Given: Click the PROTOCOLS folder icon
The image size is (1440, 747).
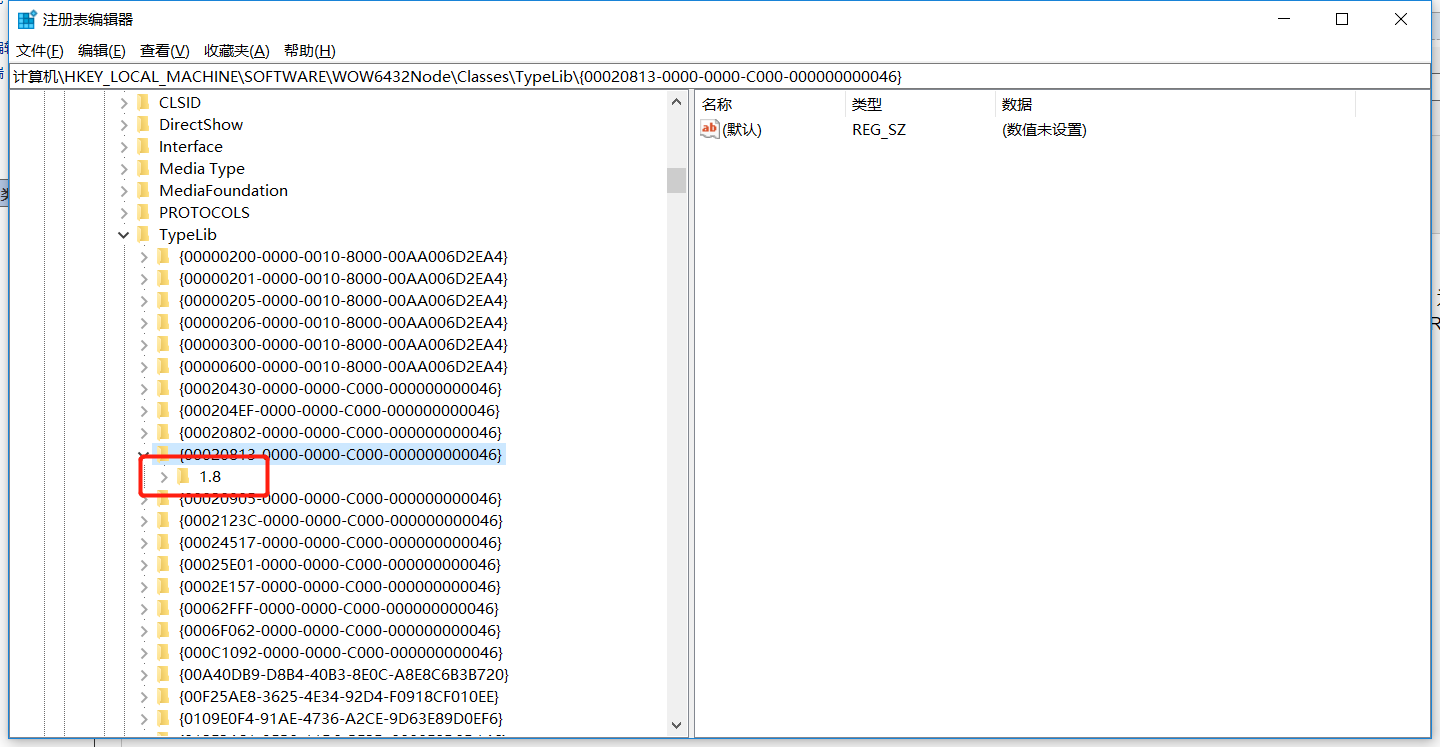Looking at the screenshot, I should point(143,212).
